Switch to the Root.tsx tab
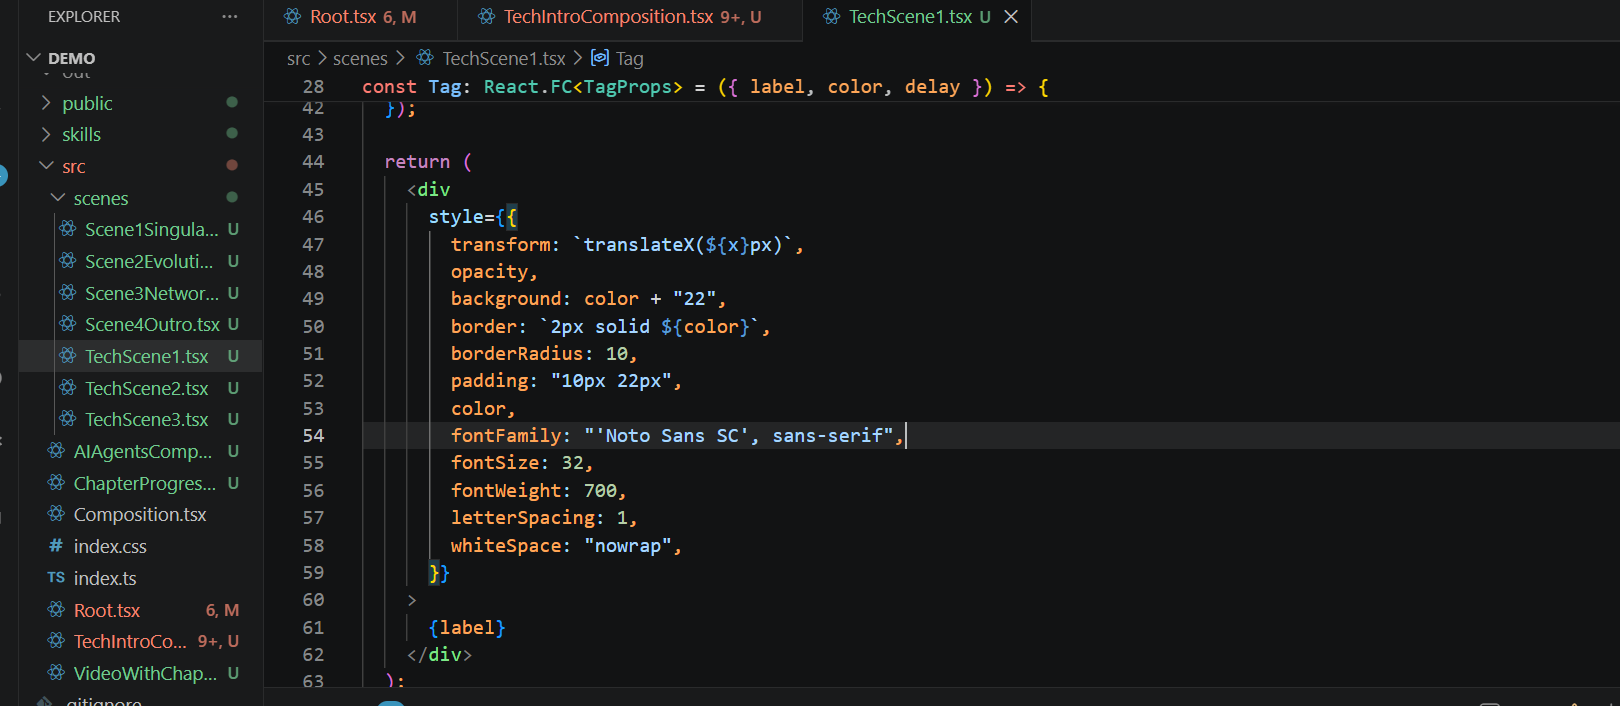Viewport: 1620px width, 706px height. (362, 17)
